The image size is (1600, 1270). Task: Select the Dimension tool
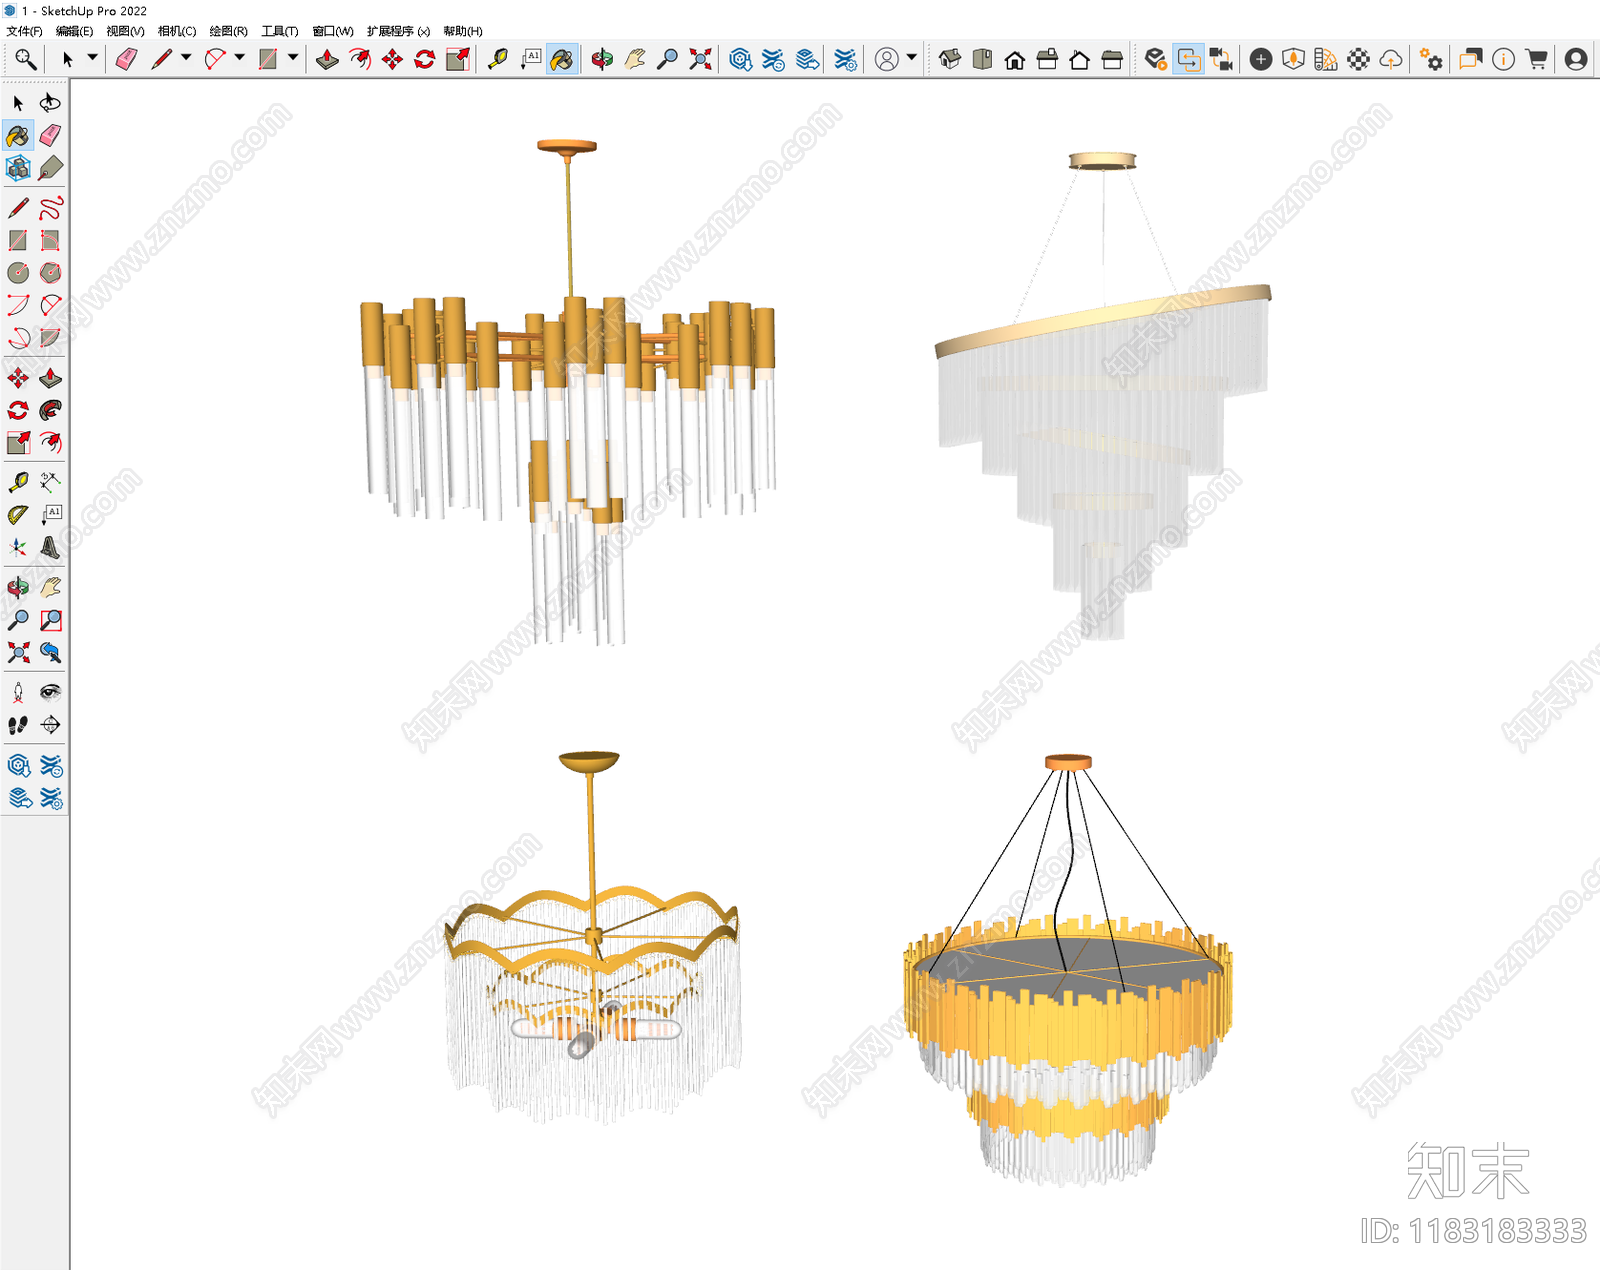pos(50,483)
